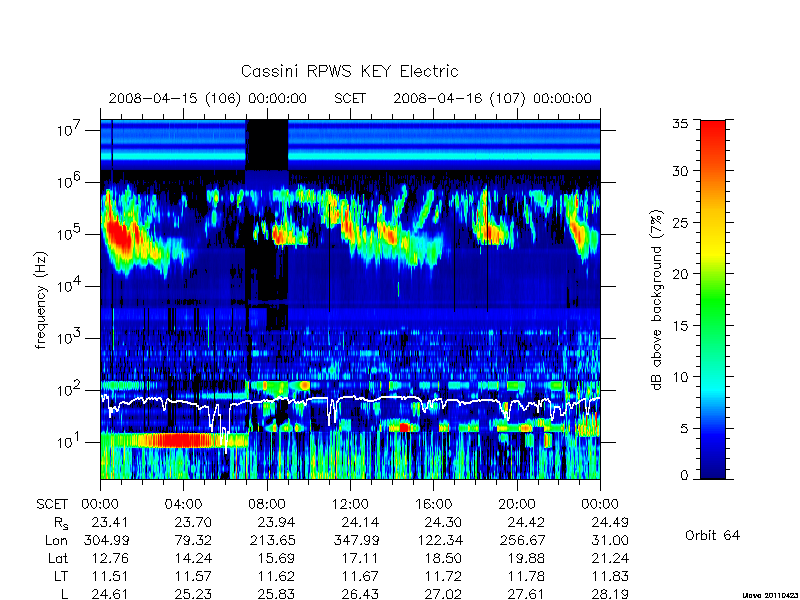Viewport: 800px width, 600px height.
Task: Click the 35 tick on the color scale
Action: pos(680,123)
